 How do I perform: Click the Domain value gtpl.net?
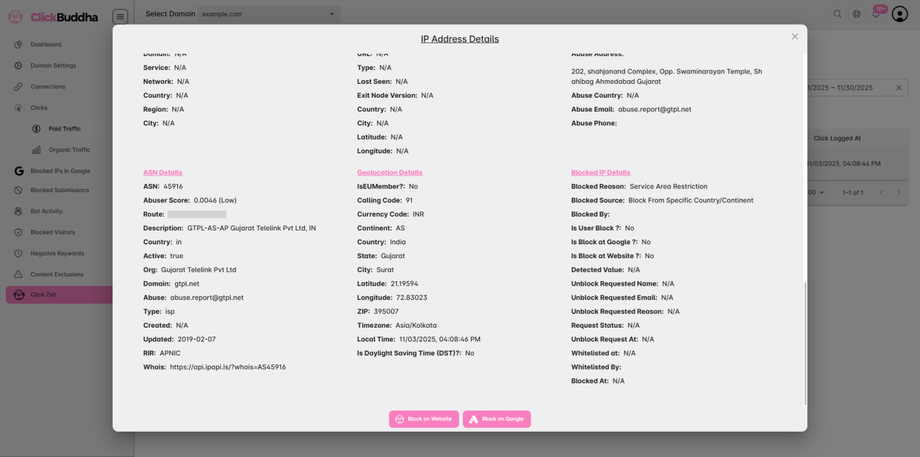pyautogui.click(x=187, y=284)
